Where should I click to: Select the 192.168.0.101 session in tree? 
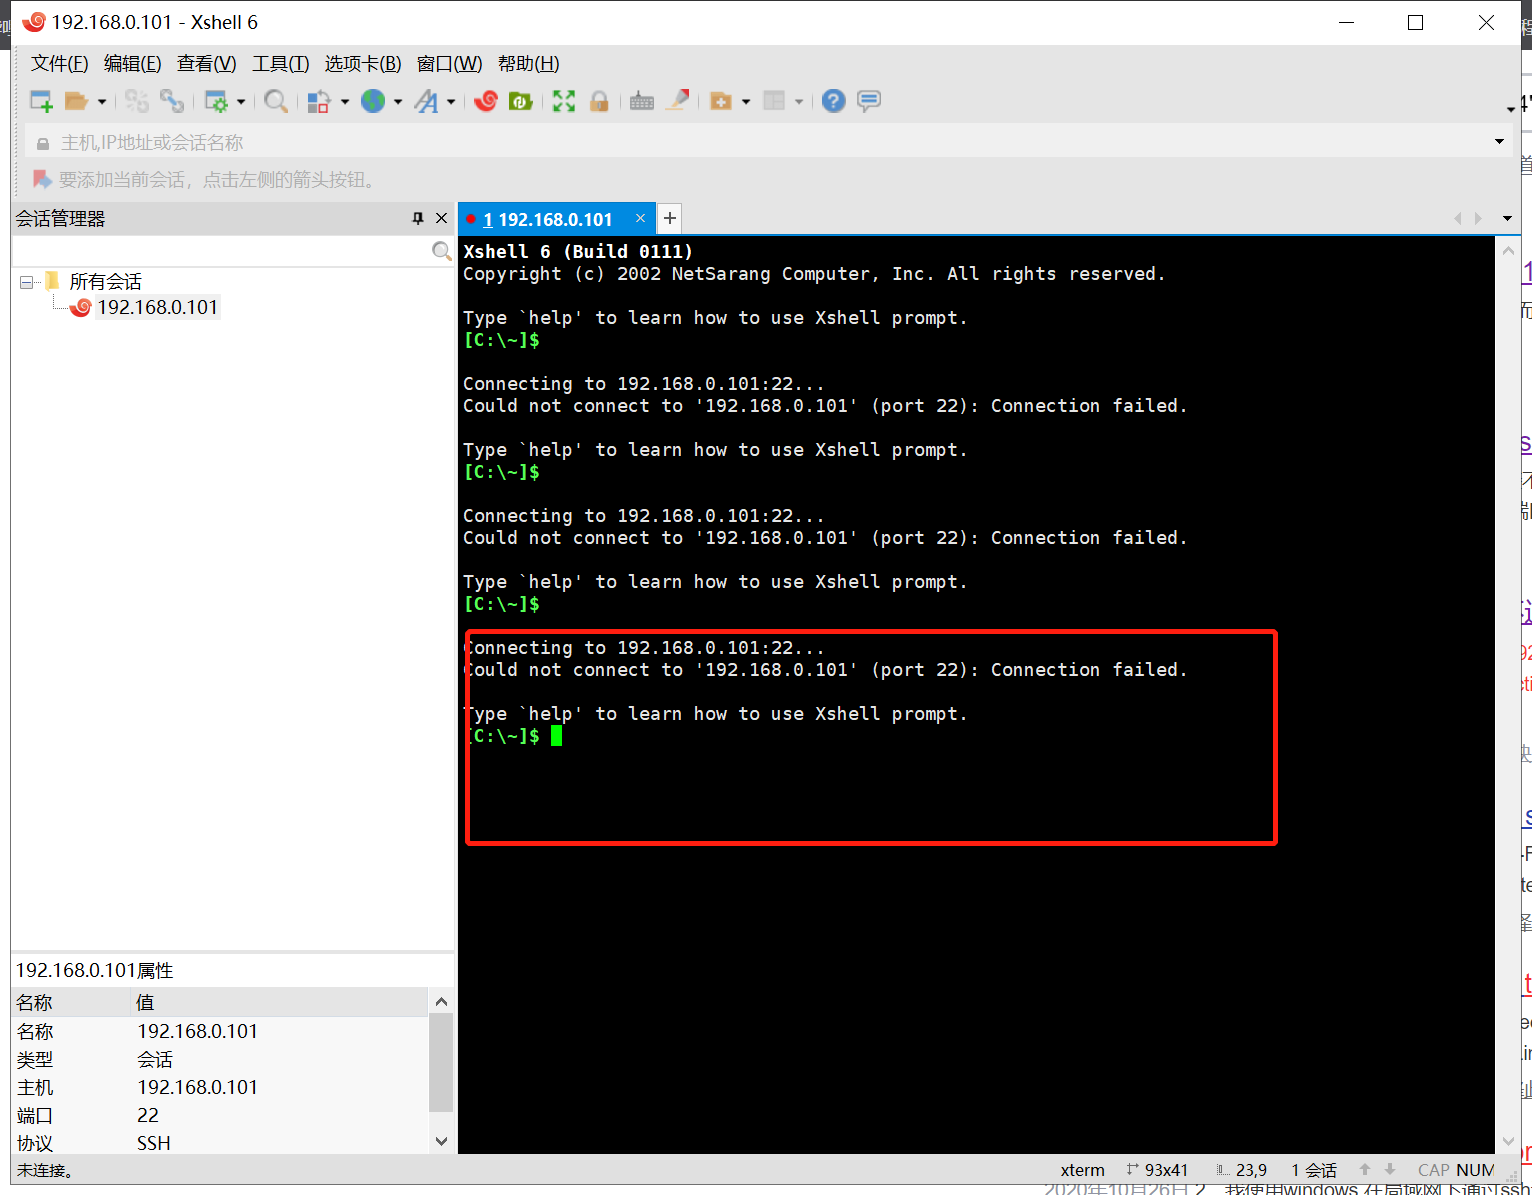157,307
